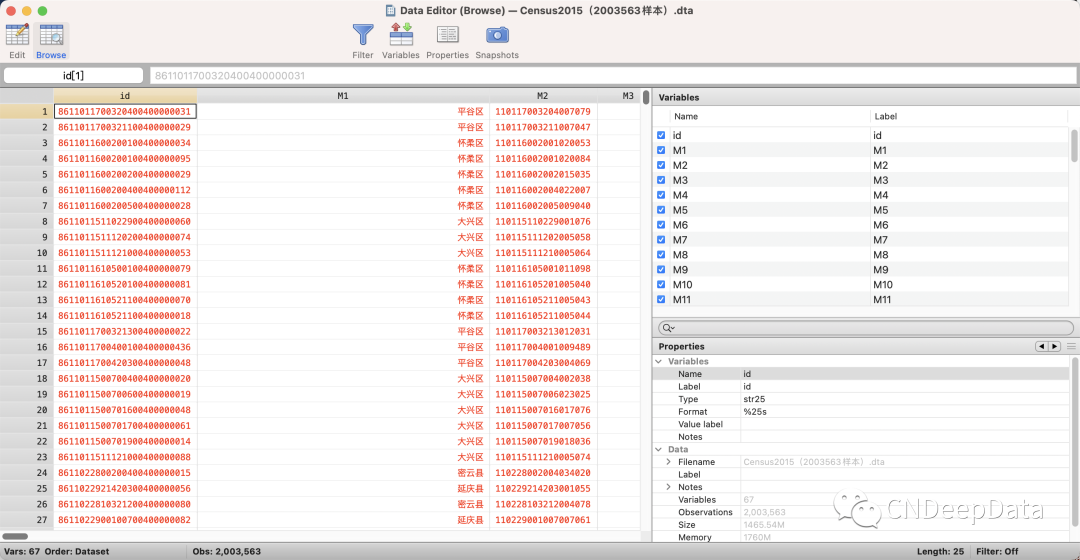The image size is (1080, 560).
Task: Select id cell 86110229001007004000000082
Action: [x=125, y=519]
